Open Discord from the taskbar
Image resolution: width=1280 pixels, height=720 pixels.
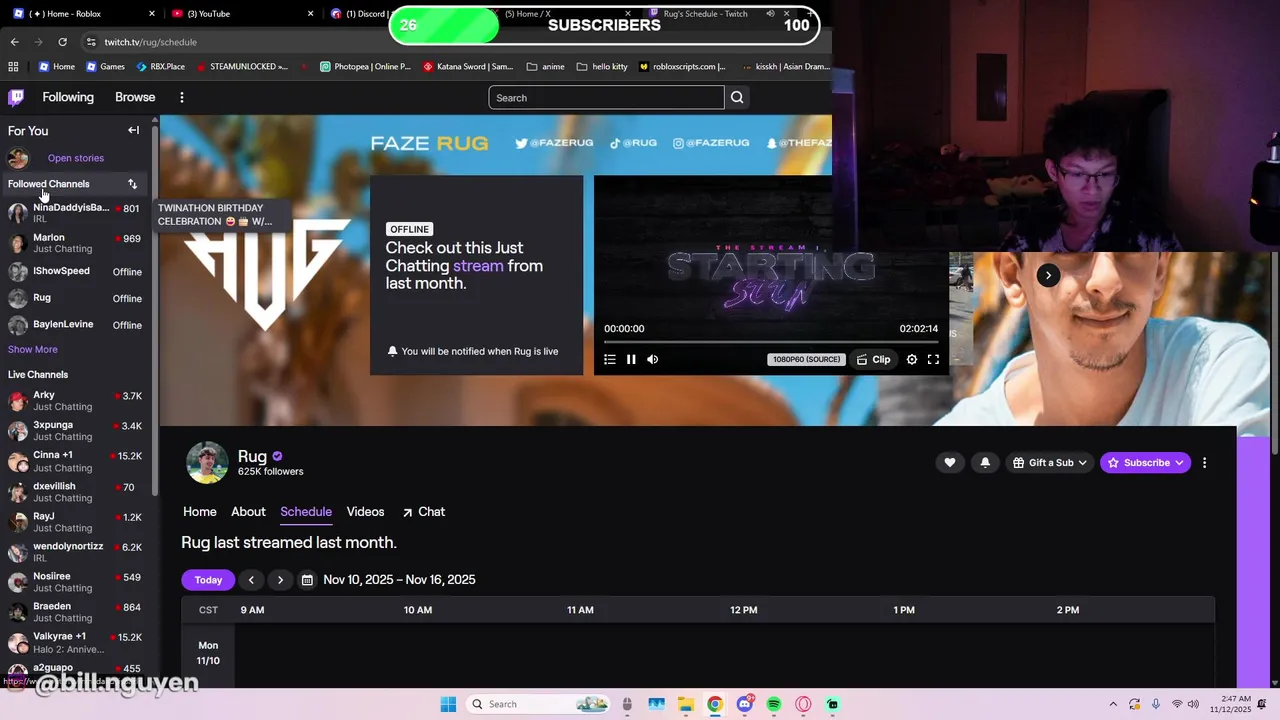tap(744, 704)
